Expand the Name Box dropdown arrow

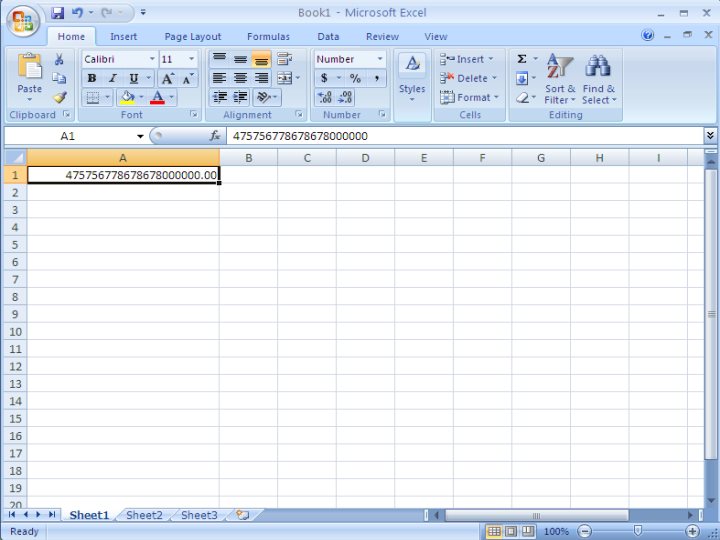[x=140, y=136]
